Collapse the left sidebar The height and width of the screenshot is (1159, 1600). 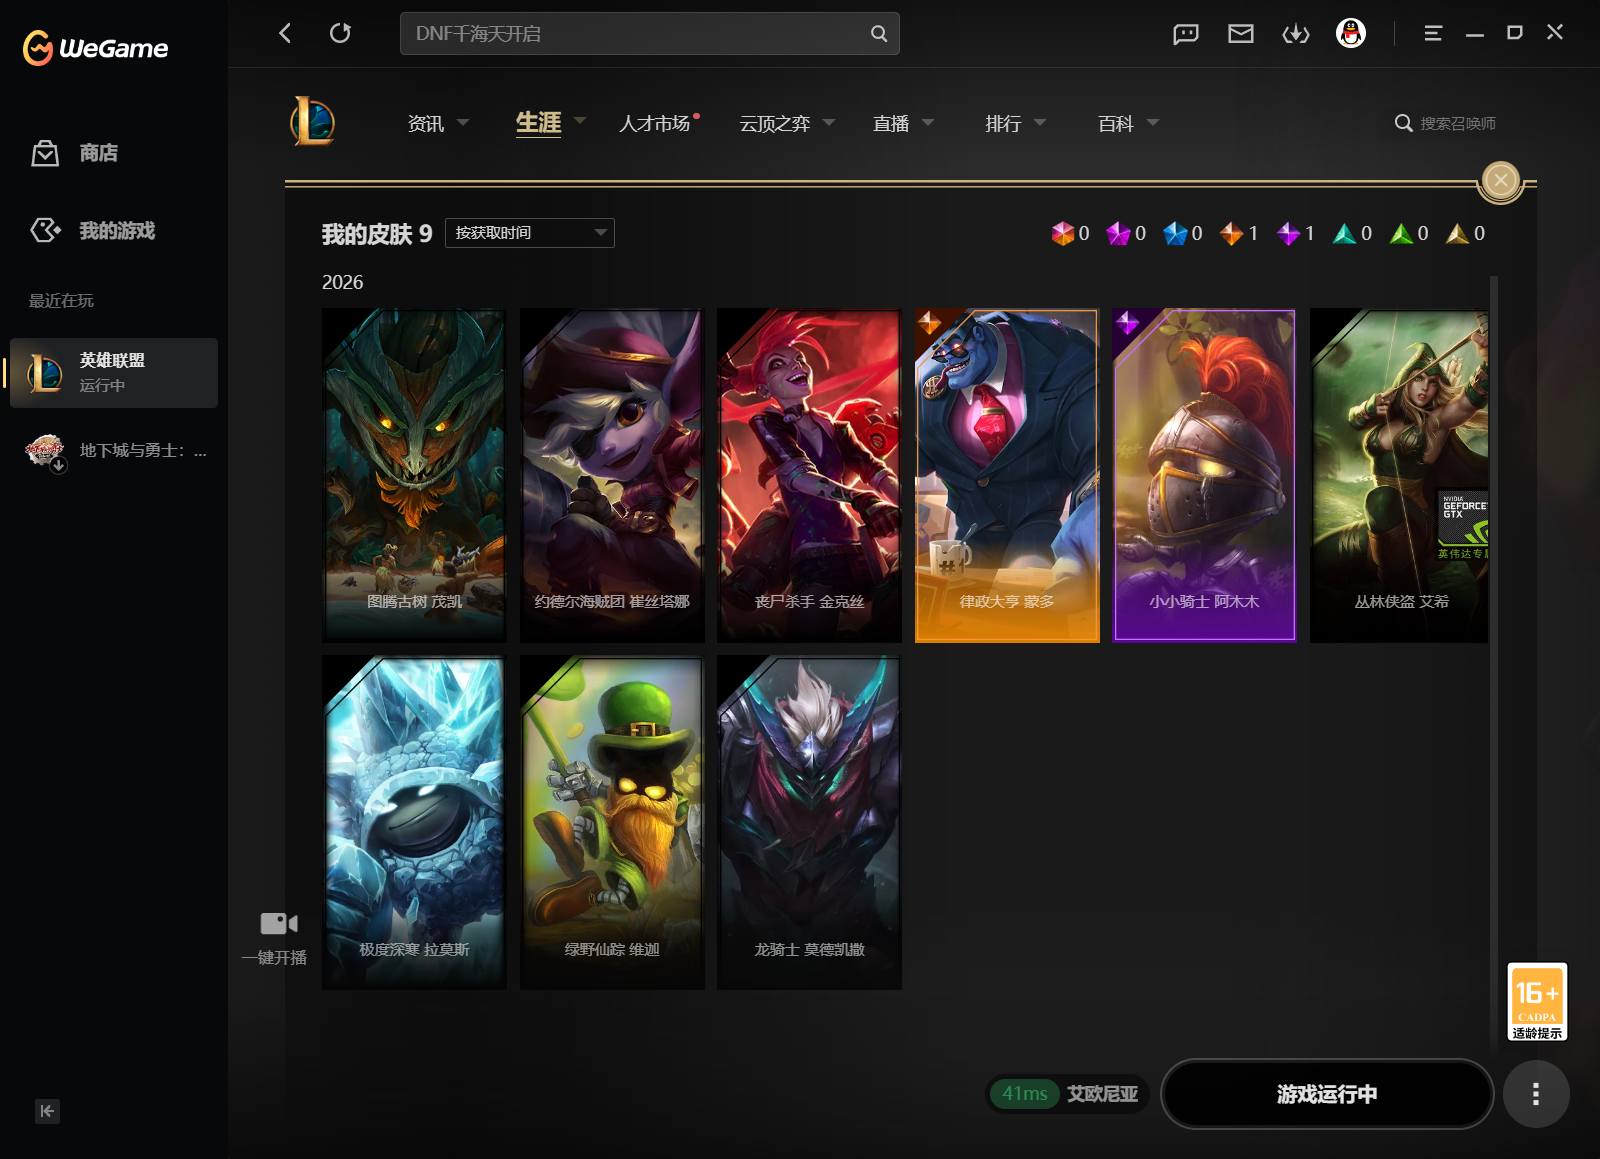[47, 1111]
